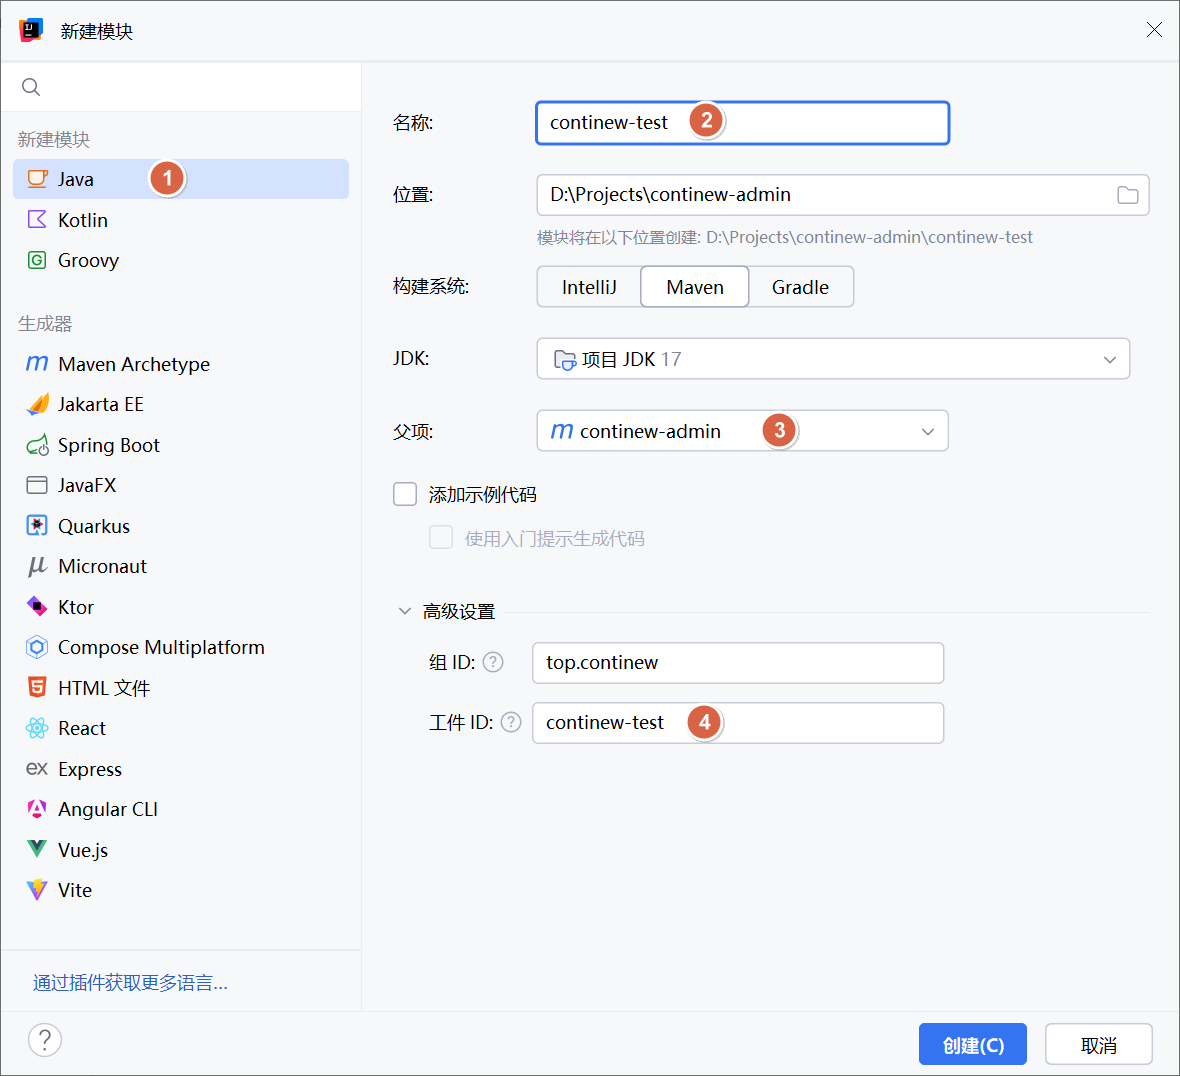This screenshot has width=1180, height=1076.
Task: Select Kotlin in the module list
Action: (181, 220)
